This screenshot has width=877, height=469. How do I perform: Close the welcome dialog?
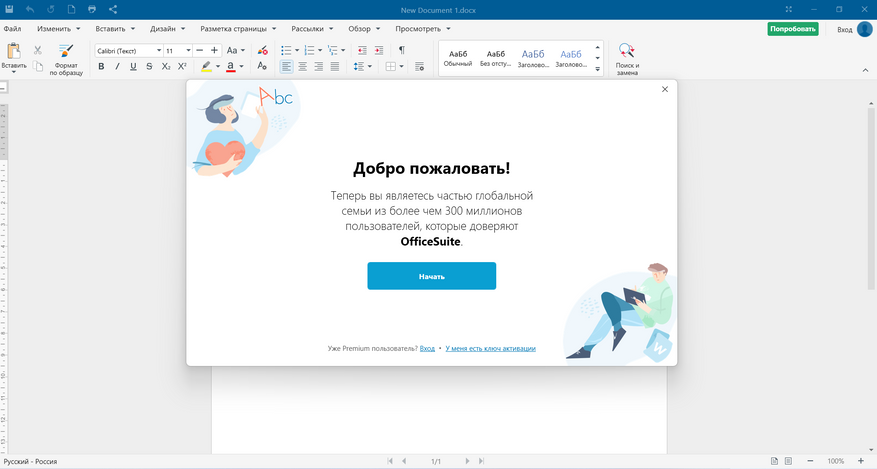(664, 89)
